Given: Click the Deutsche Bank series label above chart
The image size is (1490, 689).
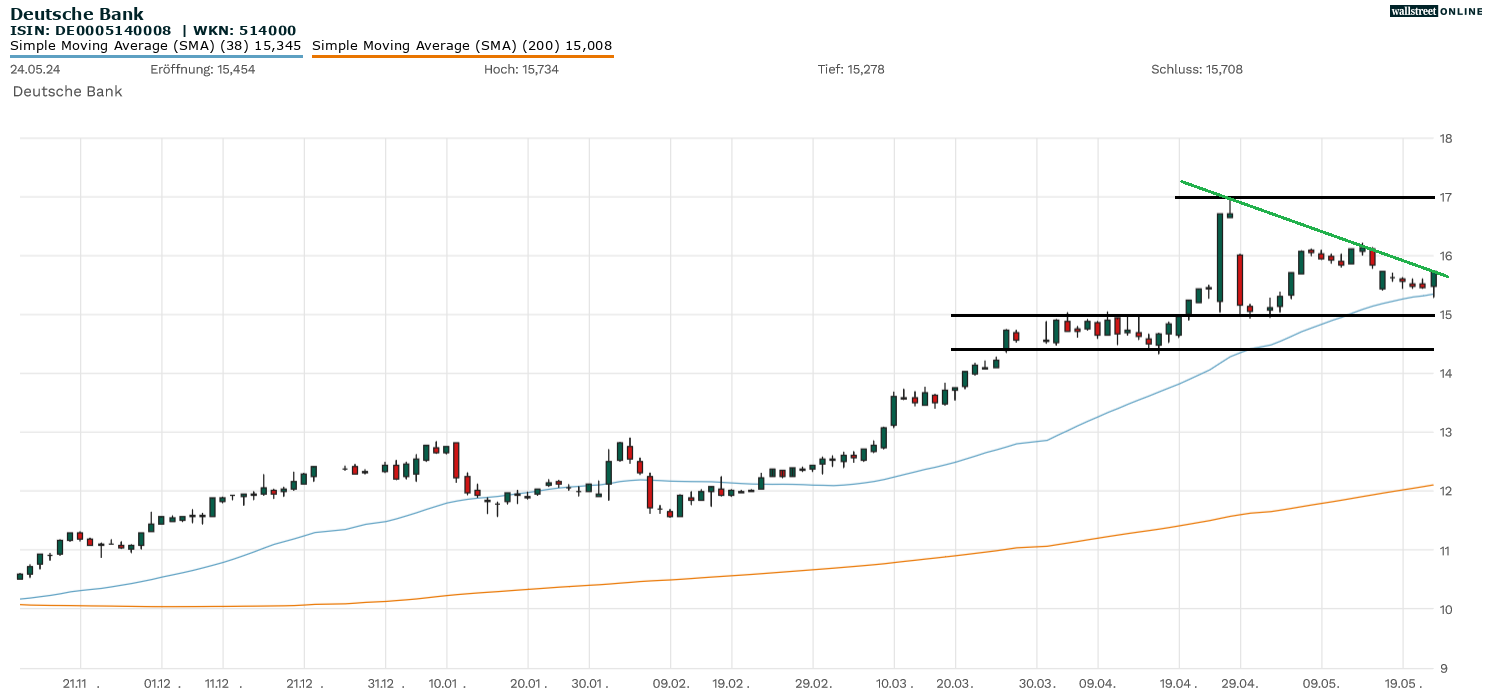Looking at the screenshot, I should coord(67,91).
